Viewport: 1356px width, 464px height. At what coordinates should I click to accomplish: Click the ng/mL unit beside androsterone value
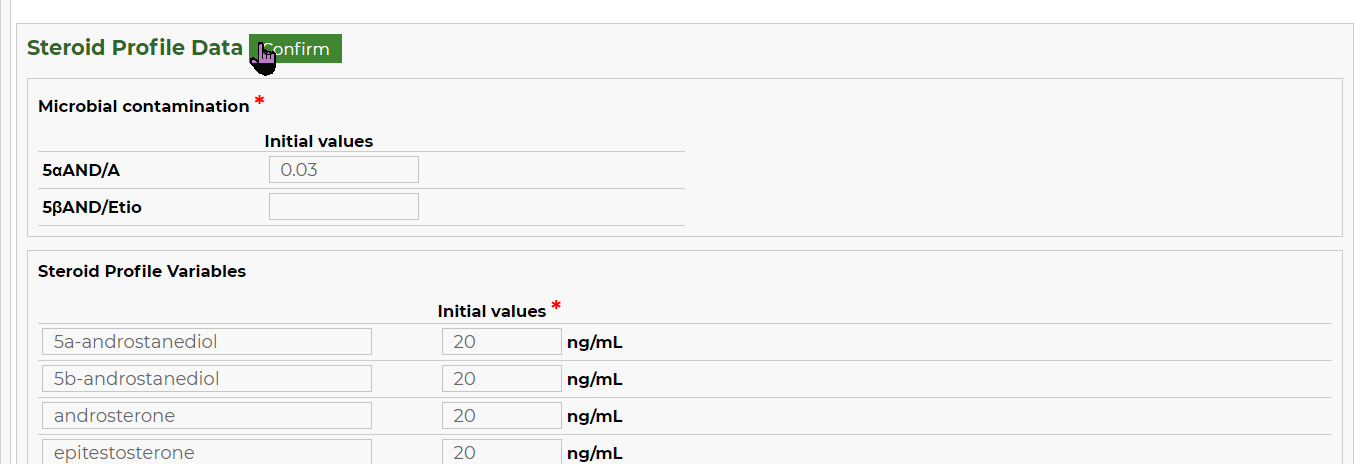click(x=595, y=416)
